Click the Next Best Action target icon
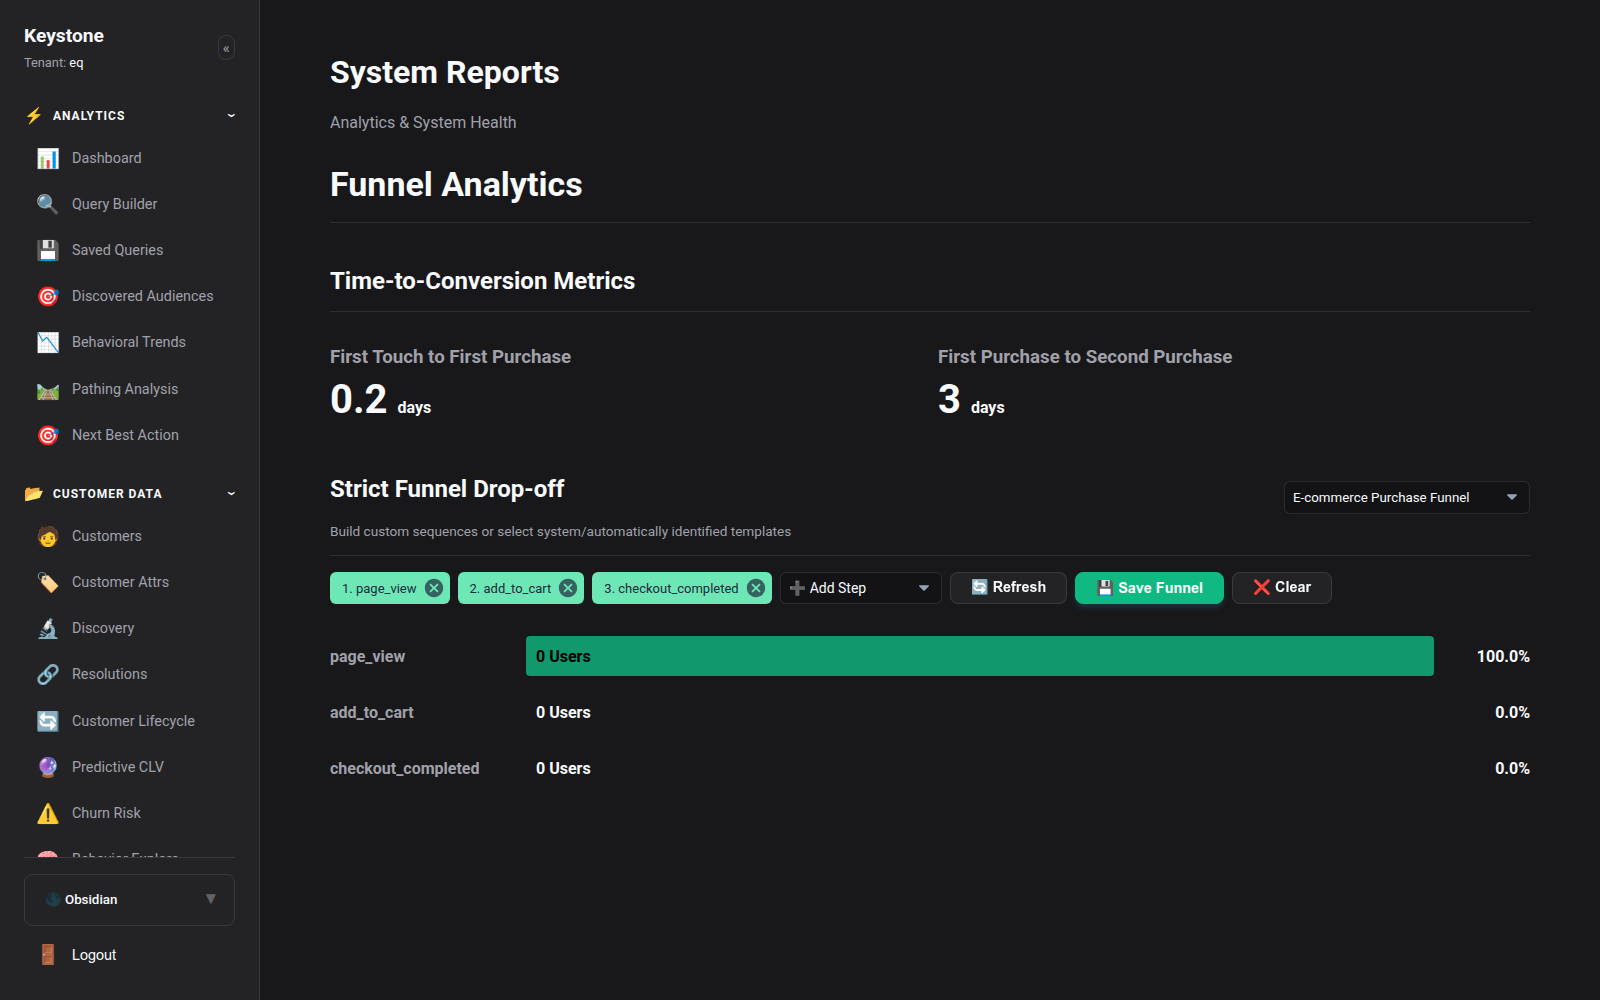Screen dimensions: 1600x1000 coord(48,435)
